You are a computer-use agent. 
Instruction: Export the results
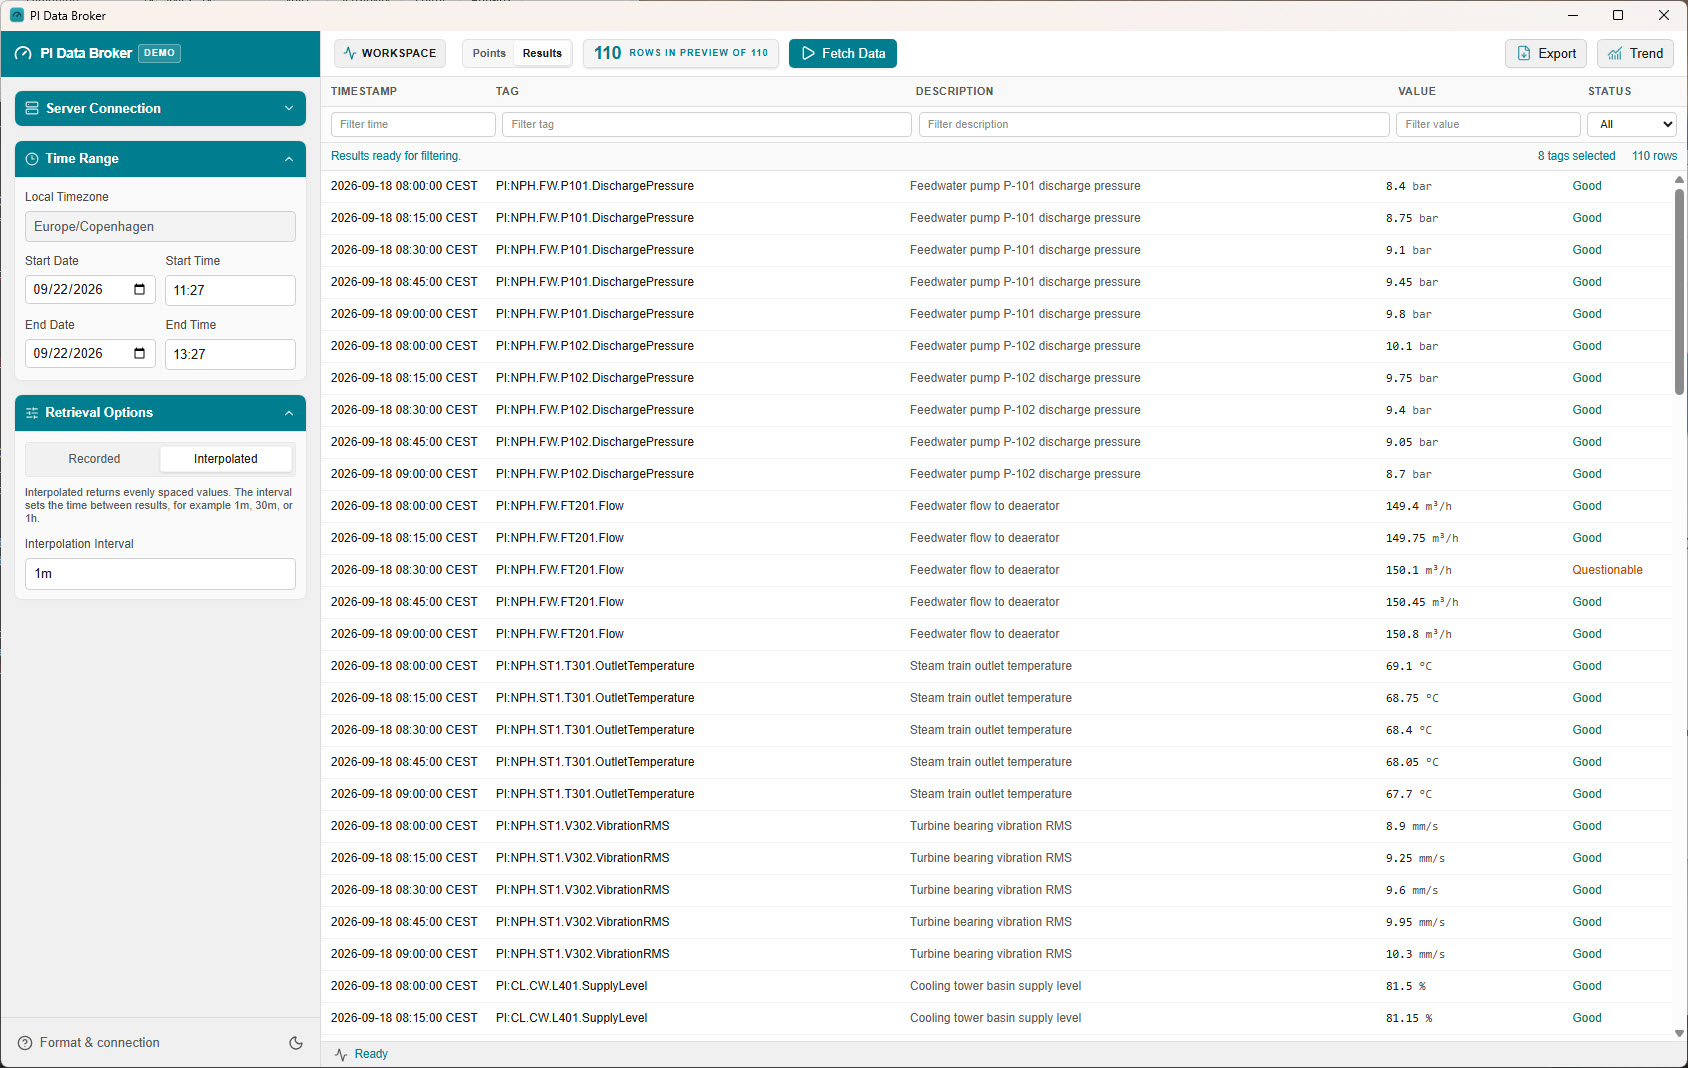1547,53
